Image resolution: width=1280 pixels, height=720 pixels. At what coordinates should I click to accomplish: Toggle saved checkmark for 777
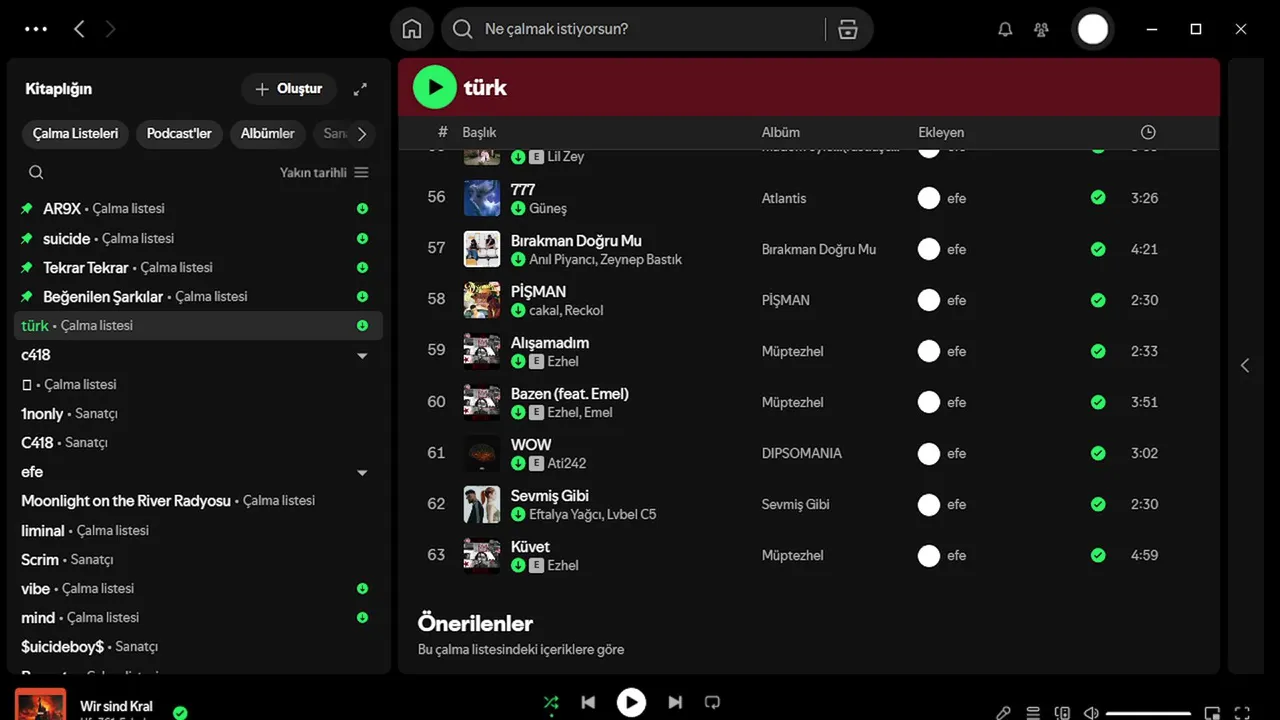1098,198
